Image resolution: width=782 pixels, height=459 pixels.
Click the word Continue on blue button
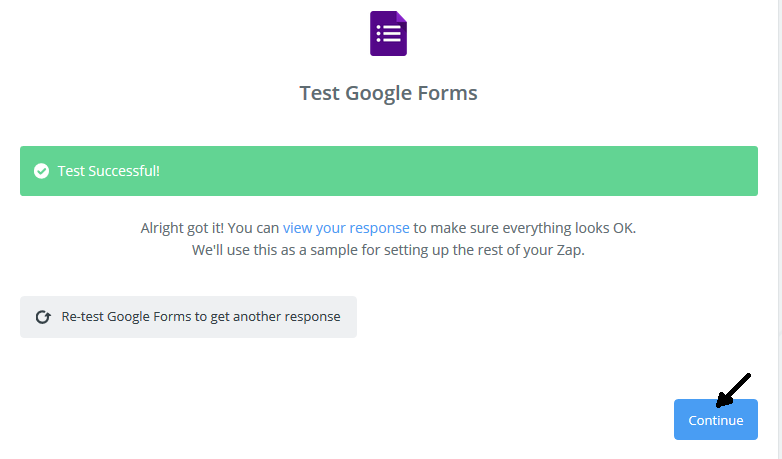coord(716,421)
